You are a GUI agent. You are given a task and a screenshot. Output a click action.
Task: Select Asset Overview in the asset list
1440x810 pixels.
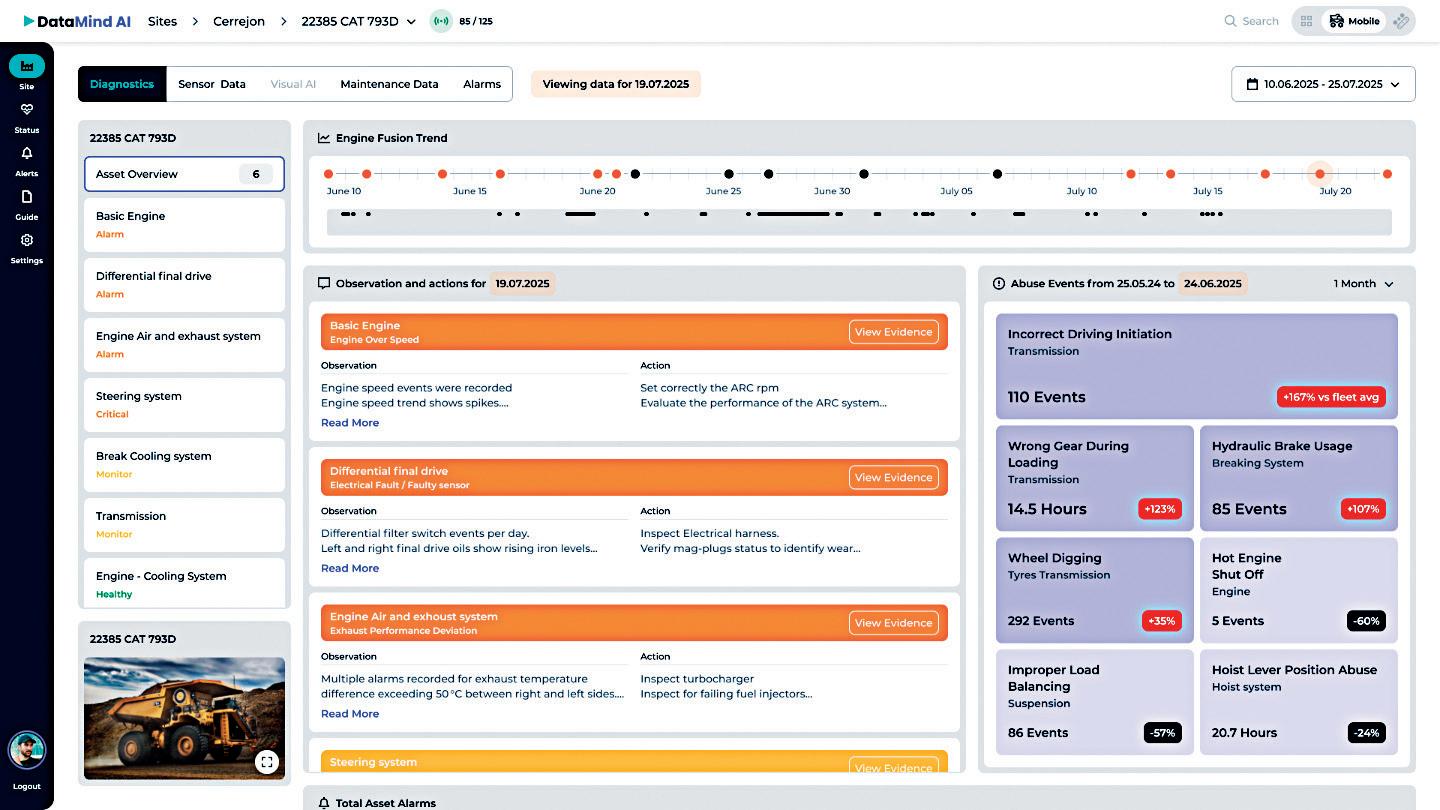184,174
